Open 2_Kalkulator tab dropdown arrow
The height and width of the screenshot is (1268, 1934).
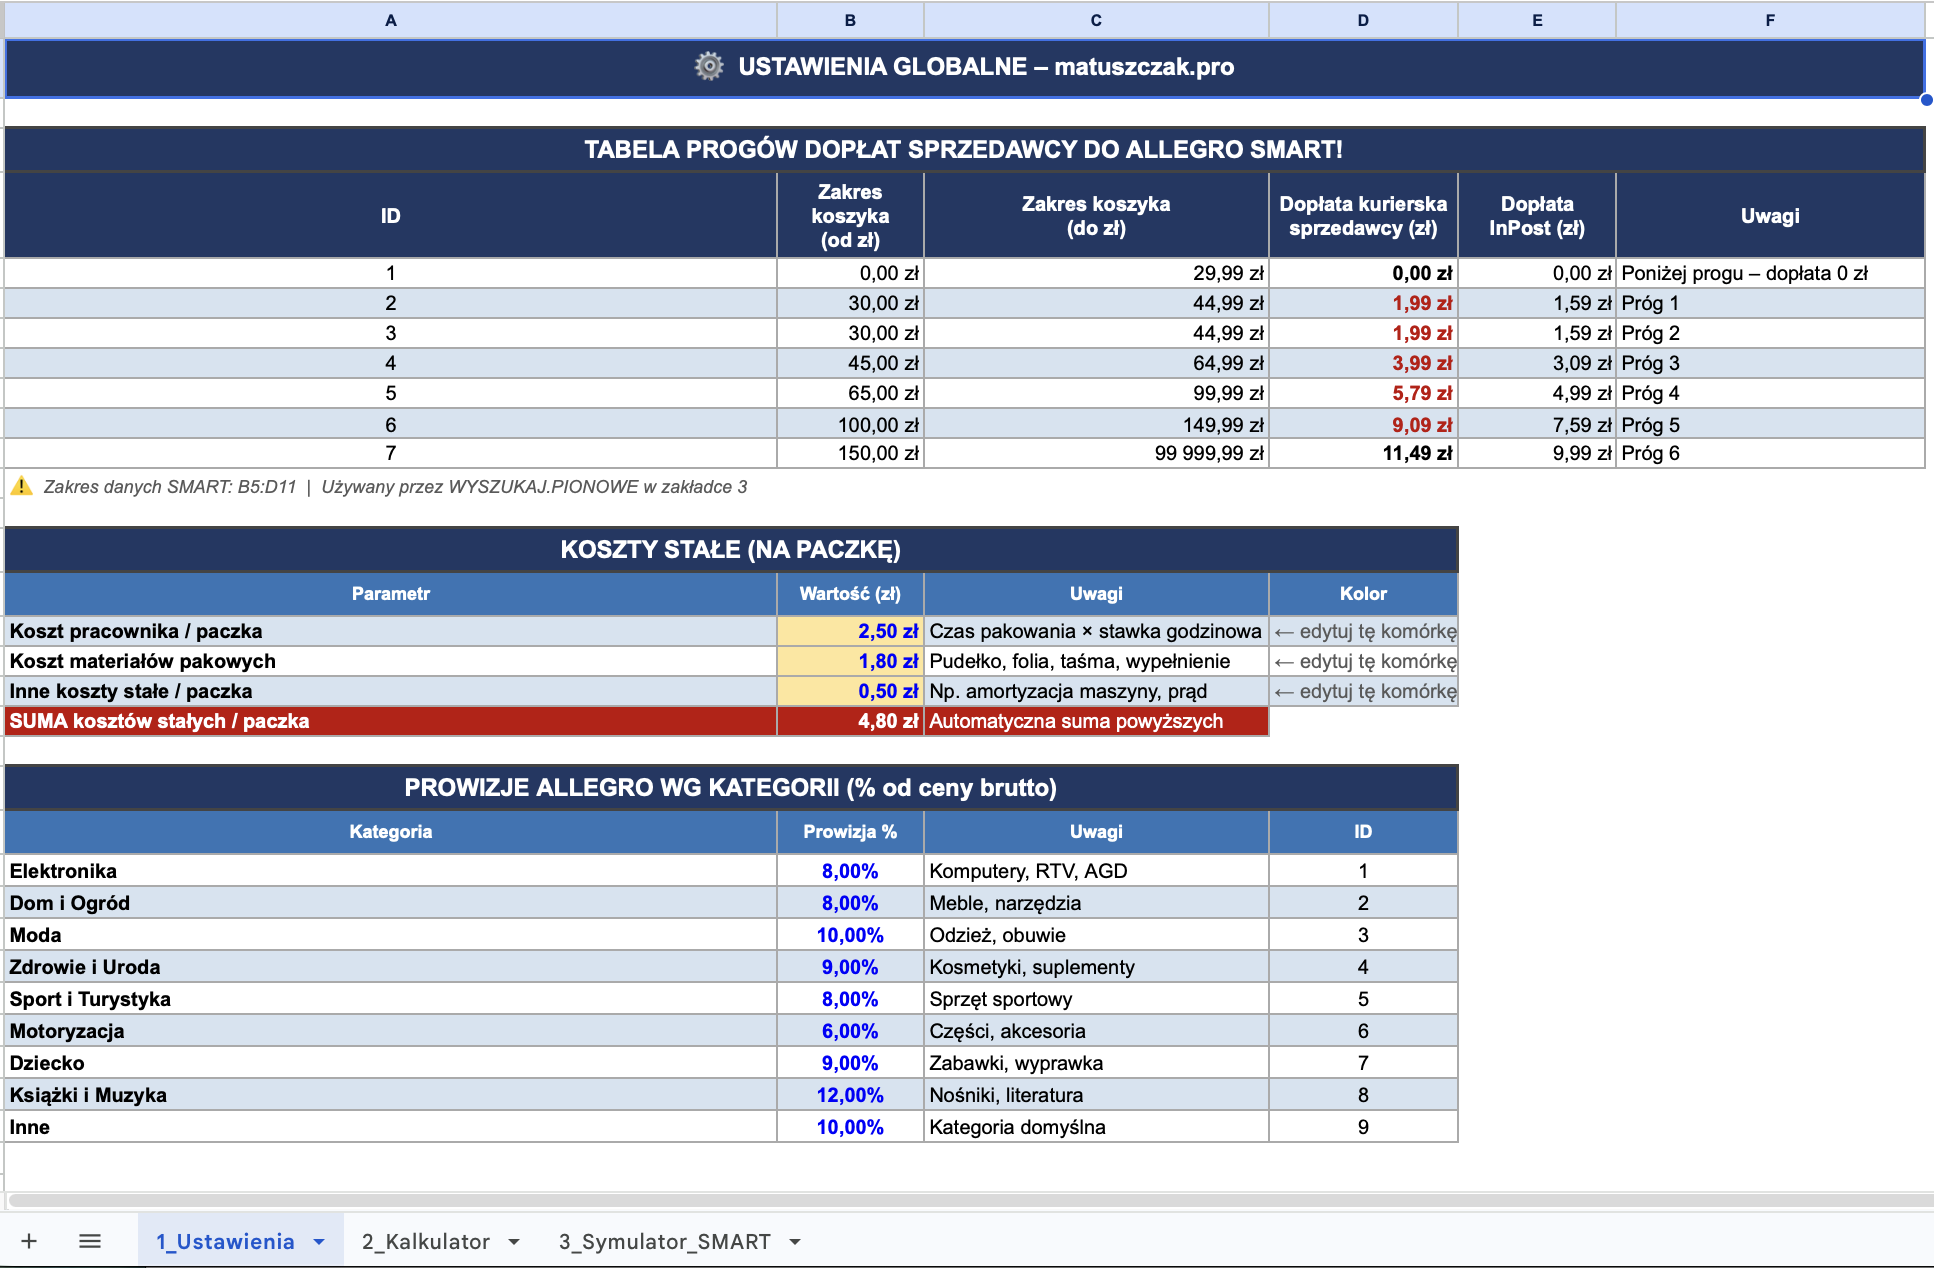coord(514,1242)
